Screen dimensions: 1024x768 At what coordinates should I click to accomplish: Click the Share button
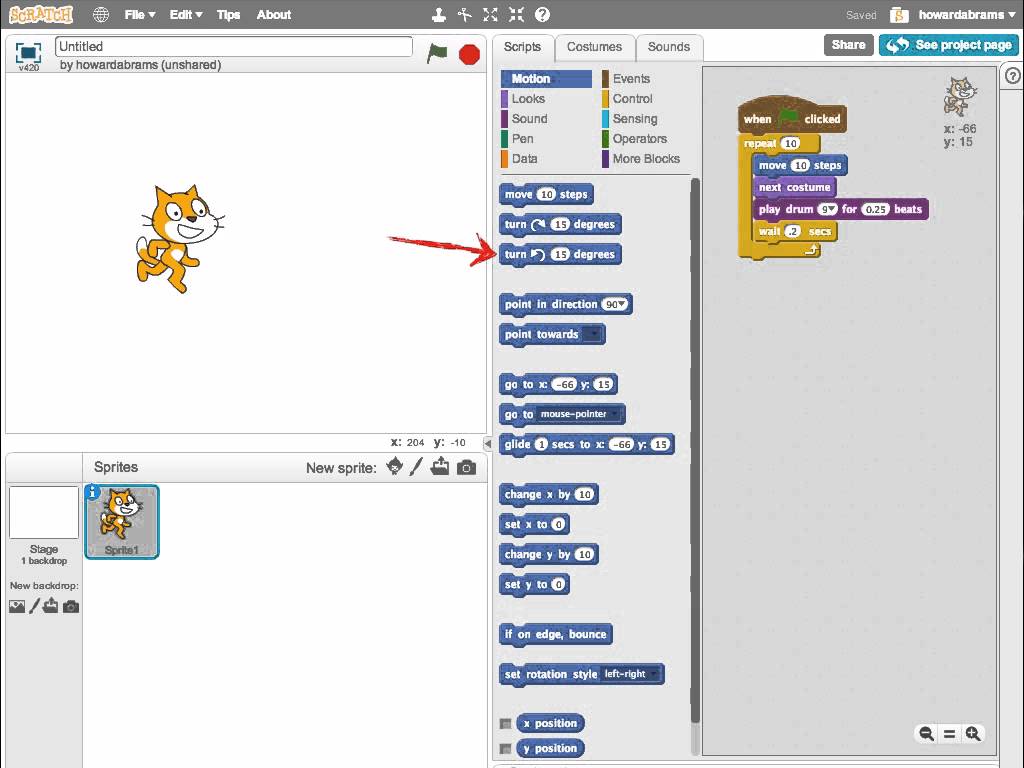pos(848,44)
